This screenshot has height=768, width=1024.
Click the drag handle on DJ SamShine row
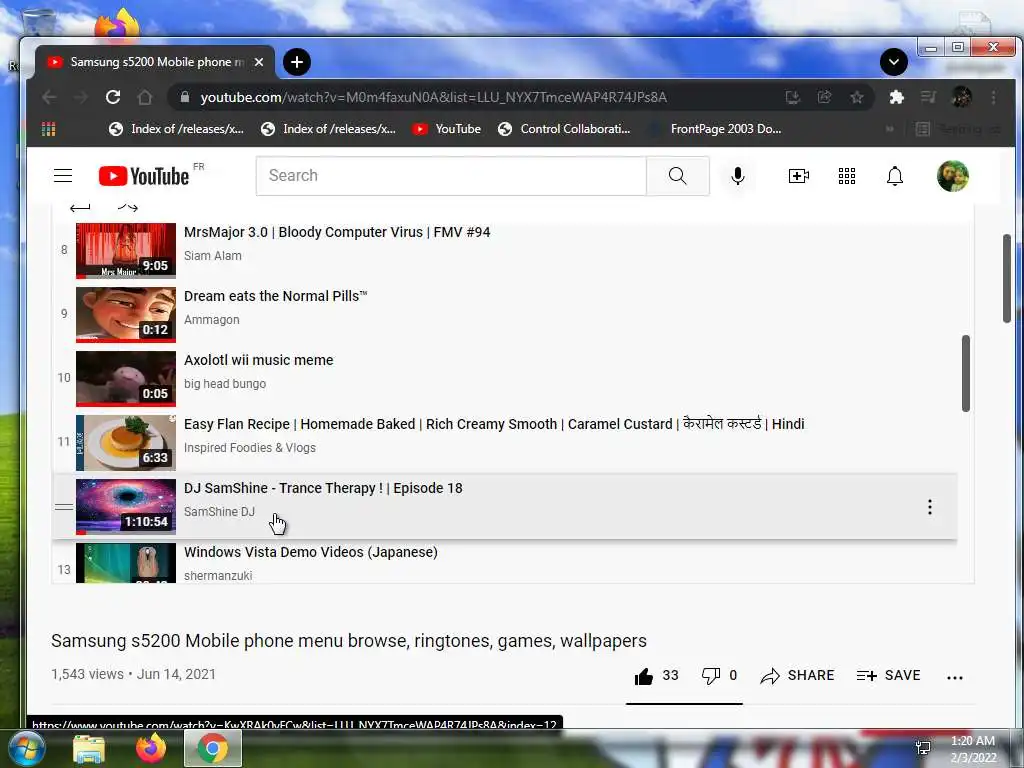pos(64,507)
